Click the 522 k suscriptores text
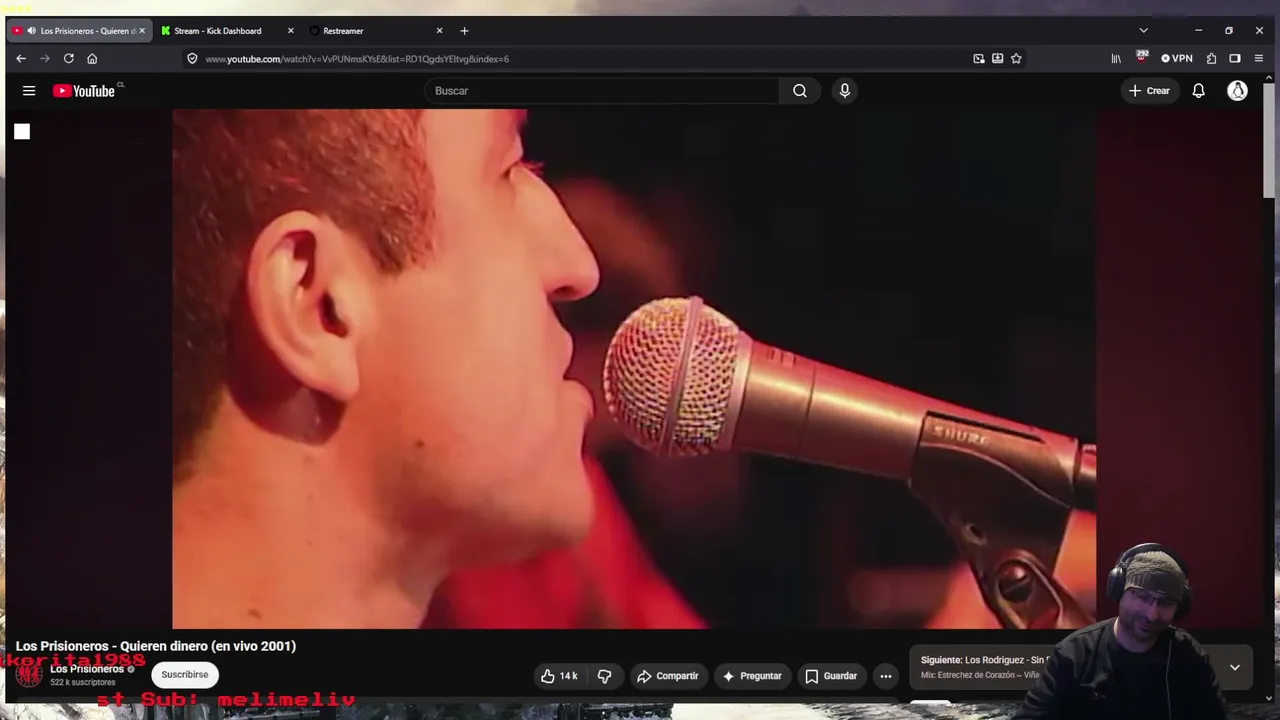Image resolution: width=1280 pixels, height=720 pixels. click(x=83, y=682)
